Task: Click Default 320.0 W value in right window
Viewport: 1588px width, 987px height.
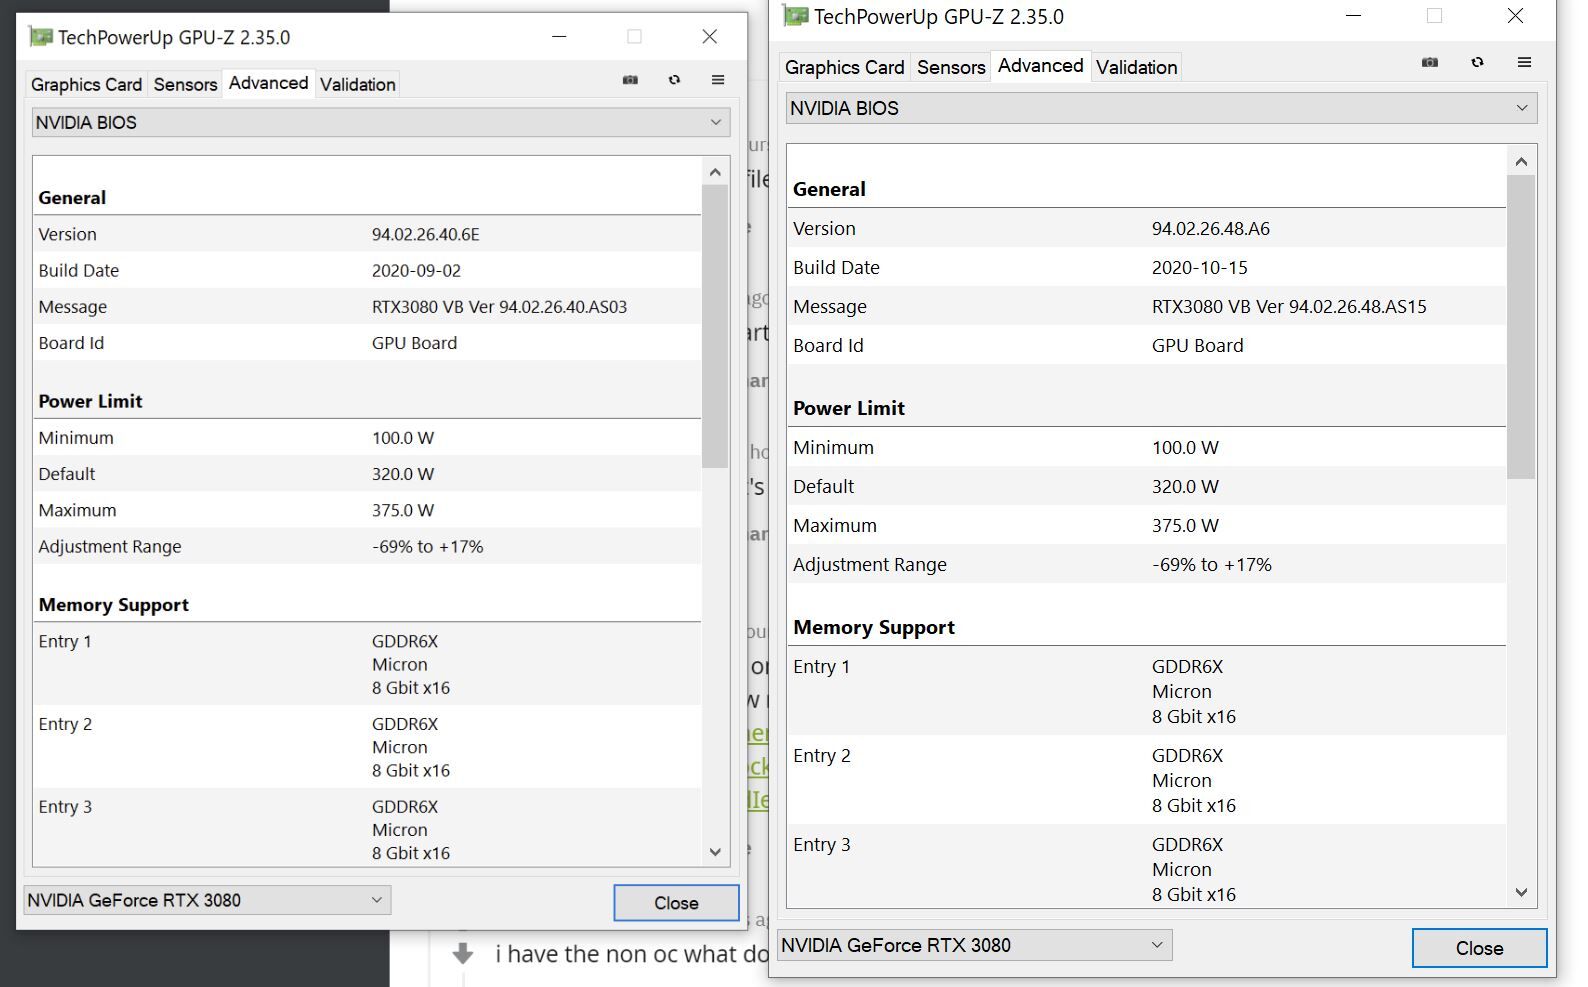Action: click(1185, 486)
